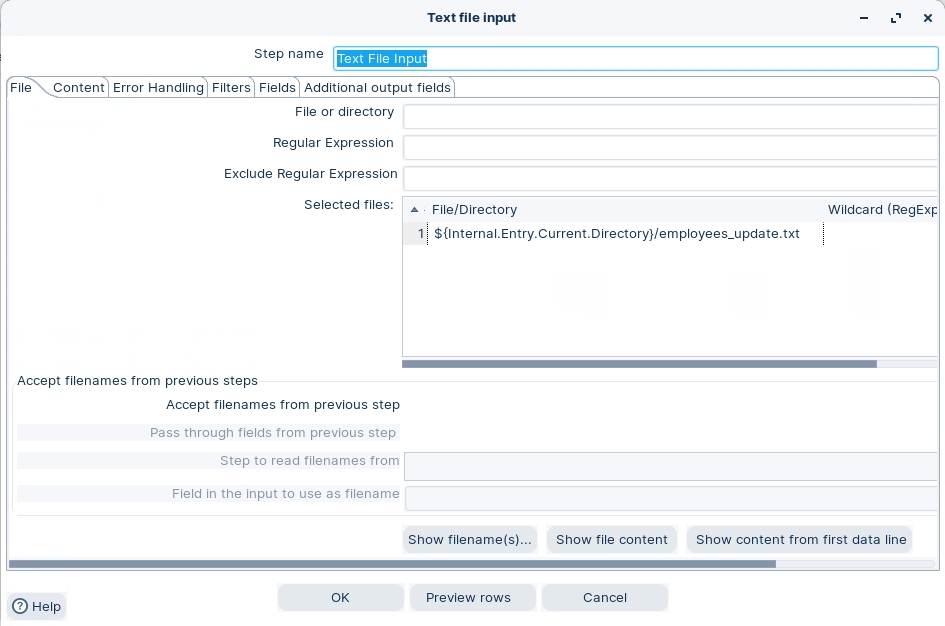Close the Text file input dialog
The height and width of the screenshot is (626, 945).
pos(927,18)
